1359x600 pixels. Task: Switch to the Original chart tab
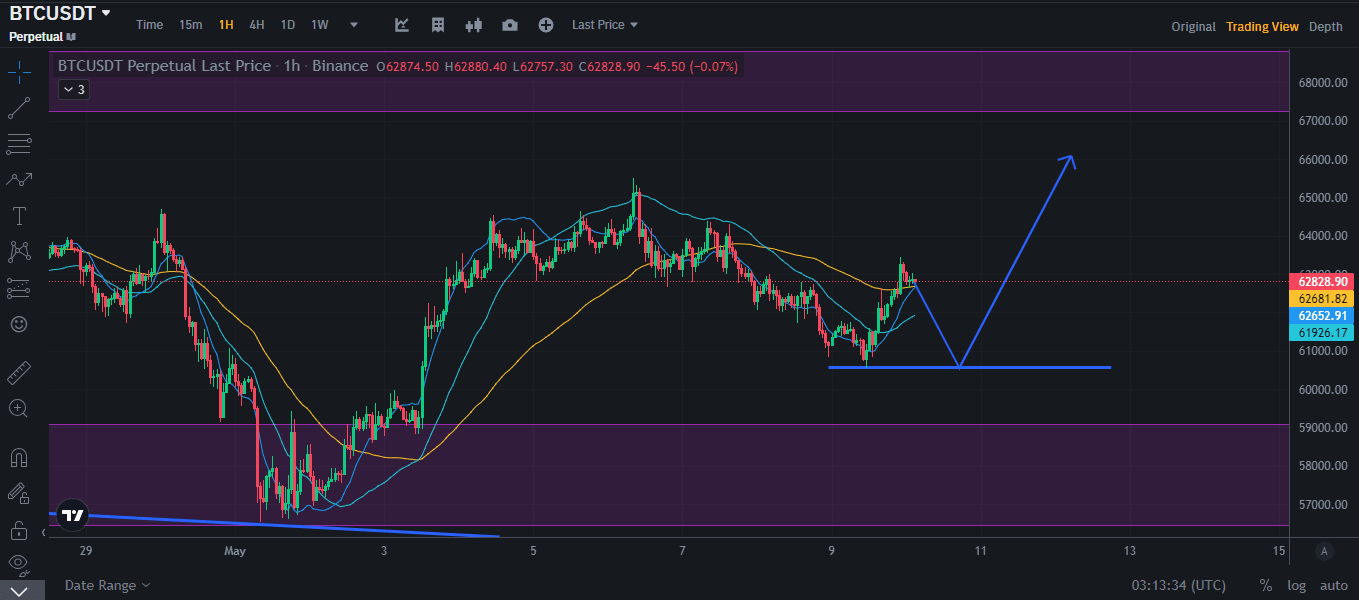coord(1193,26)
